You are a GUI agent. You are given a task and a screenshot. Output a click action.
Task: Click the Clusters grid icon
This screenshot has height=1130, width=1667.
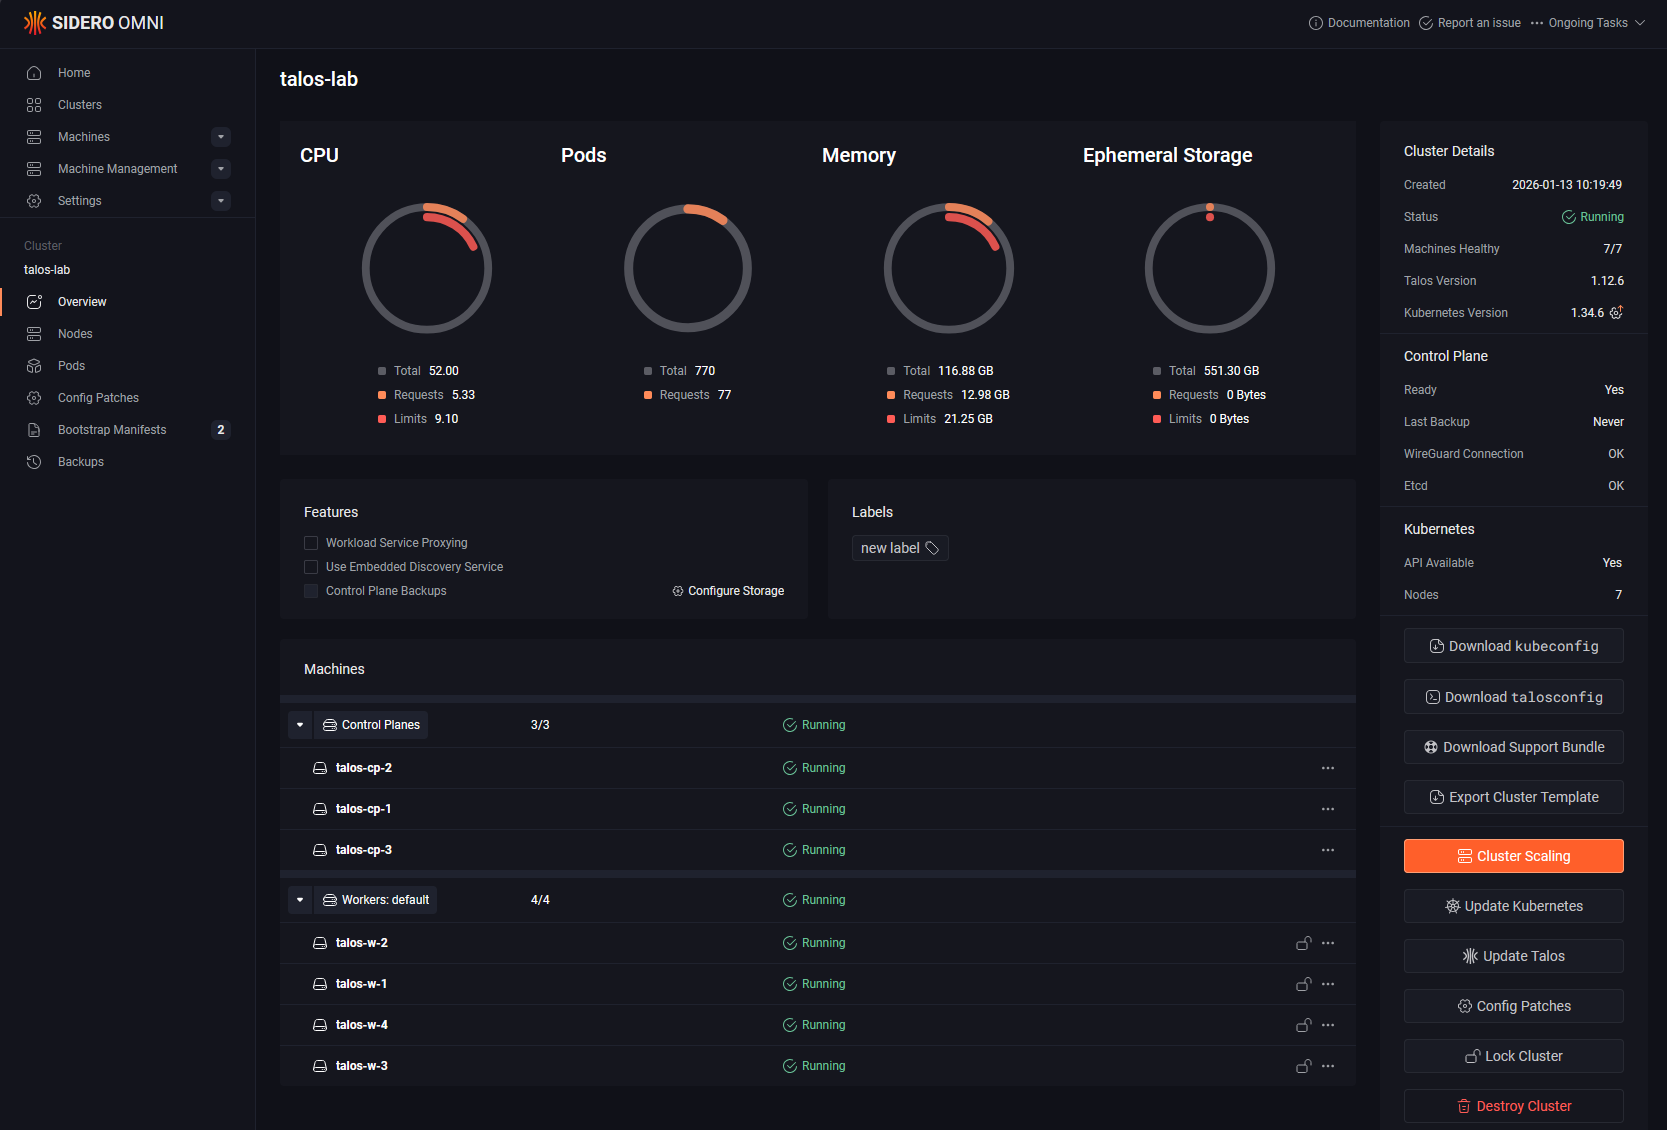tap(34, 105)
